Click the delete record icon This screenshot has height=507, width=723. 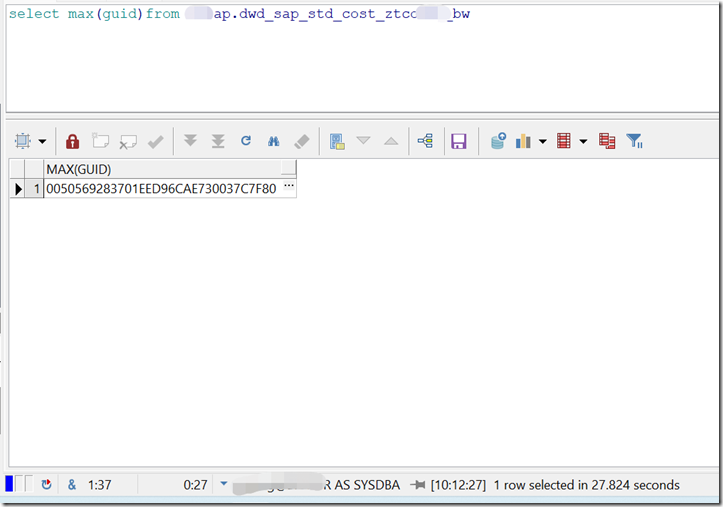[128, 141]
